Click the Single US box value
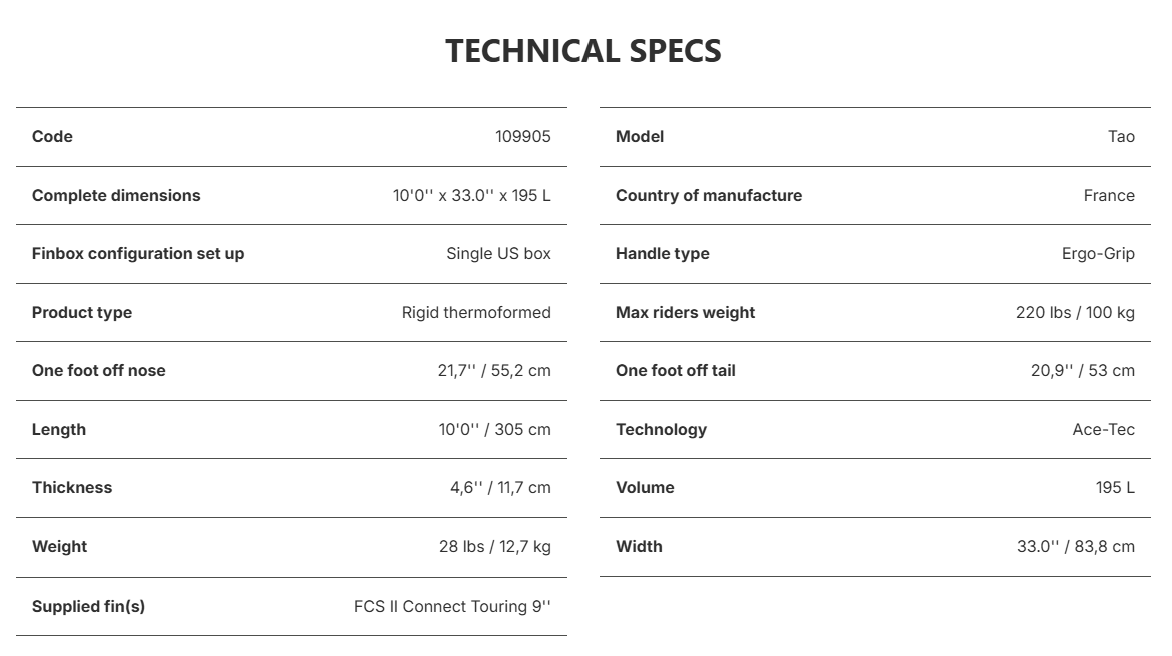 (499, 254)
